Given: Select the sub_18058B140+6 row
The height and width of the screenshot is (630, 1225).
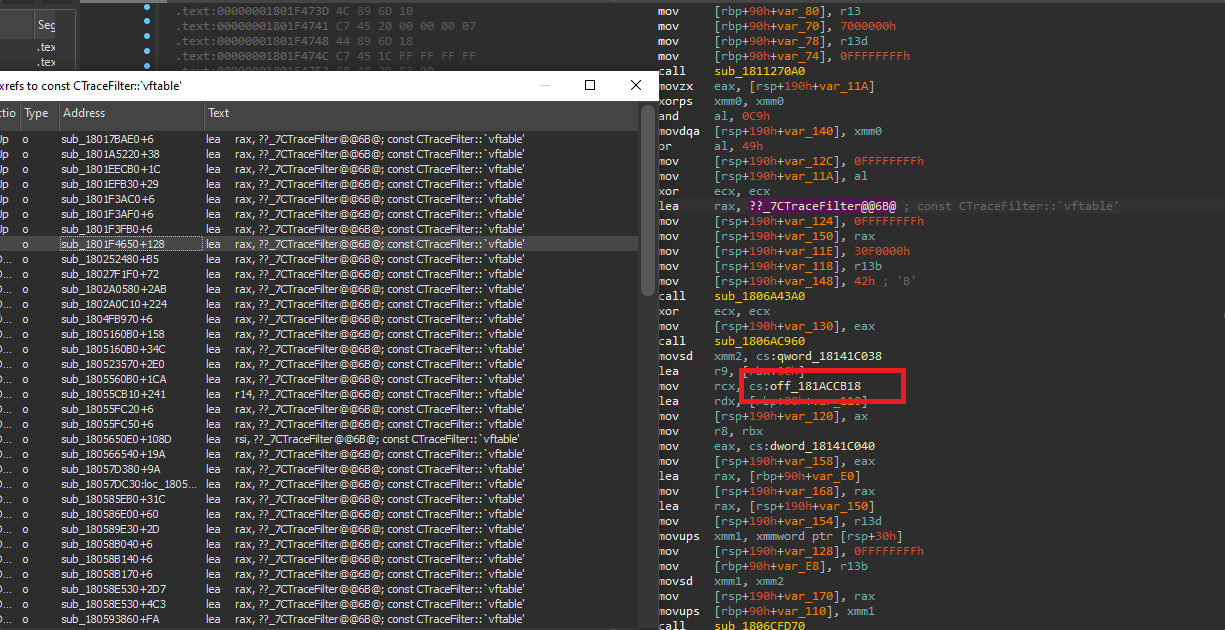Looking at the screenshot, I should pos(319,559).
